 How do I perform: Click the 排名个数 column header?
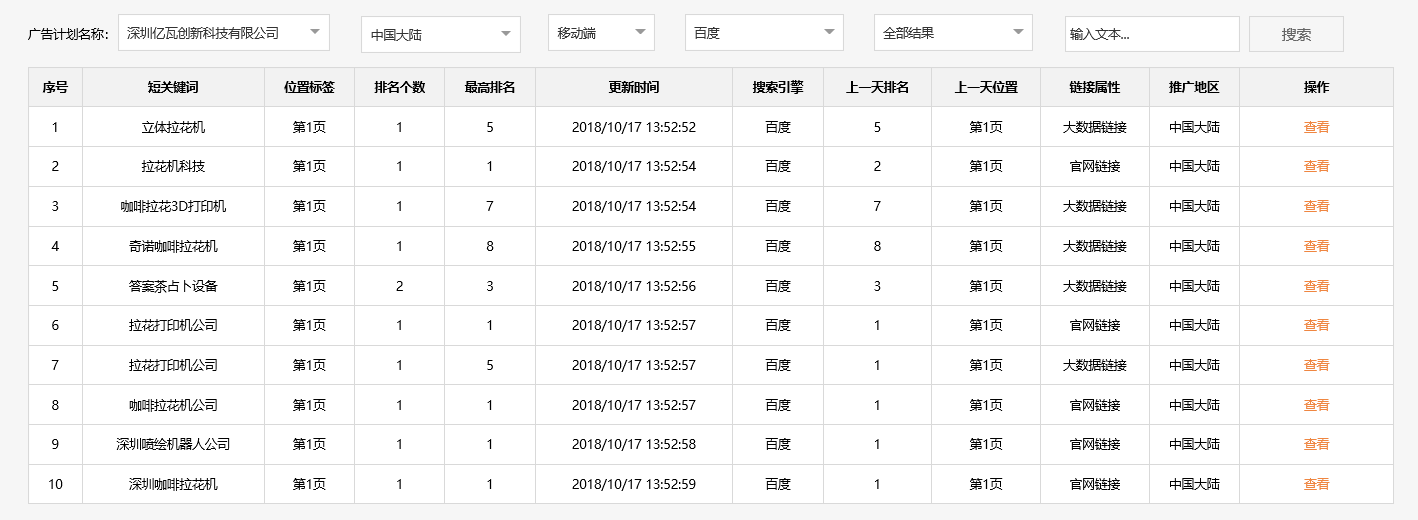click(x=400, y=87)
